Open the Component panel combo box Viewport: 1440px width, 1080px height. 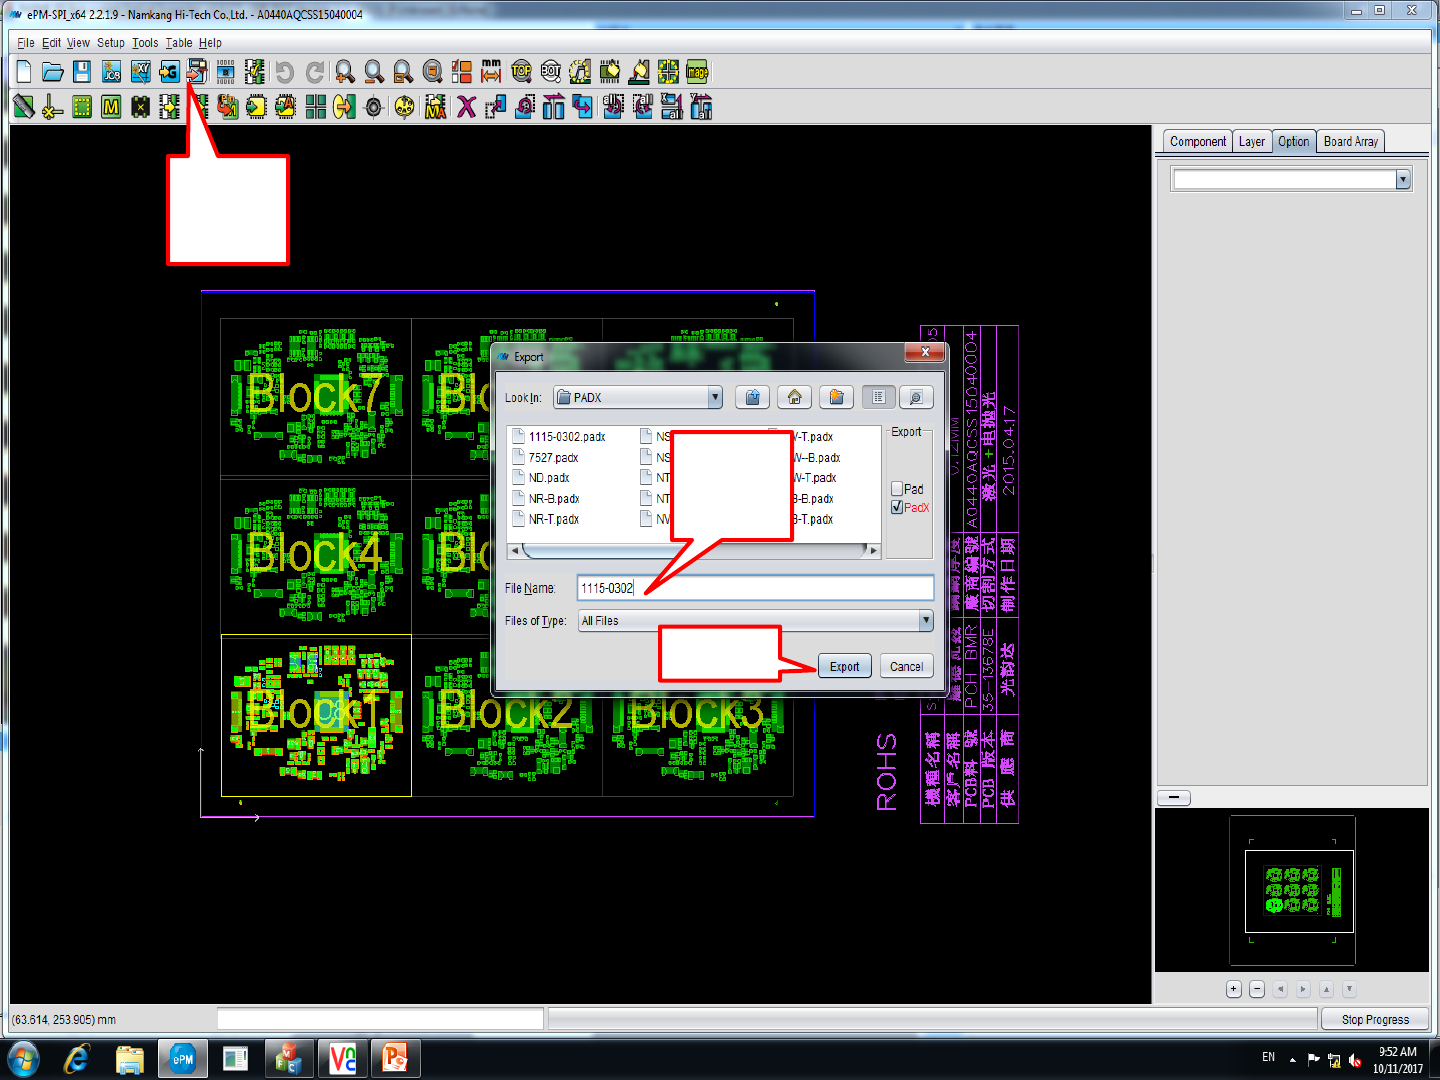[1402, 180]
